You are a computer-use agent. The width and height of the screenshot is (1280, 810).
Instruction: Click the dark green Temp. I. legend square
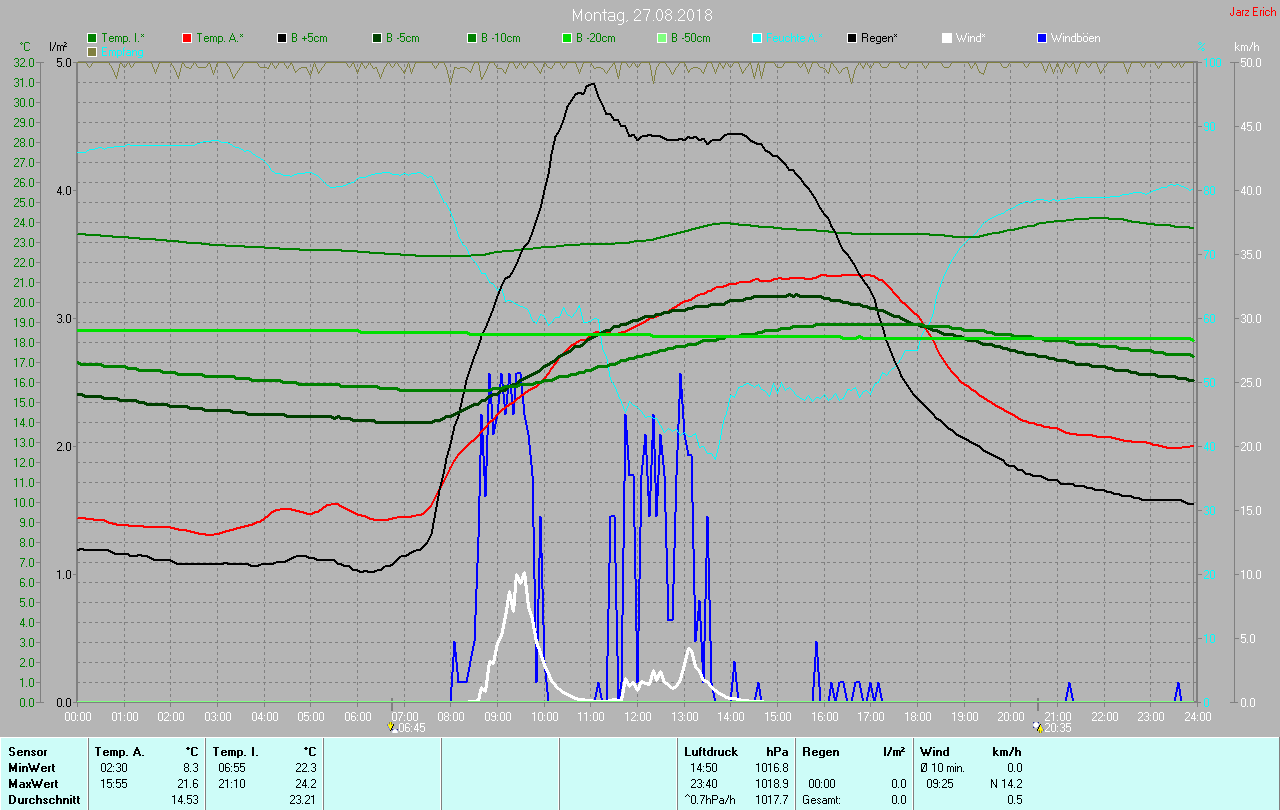coord(93,38)
